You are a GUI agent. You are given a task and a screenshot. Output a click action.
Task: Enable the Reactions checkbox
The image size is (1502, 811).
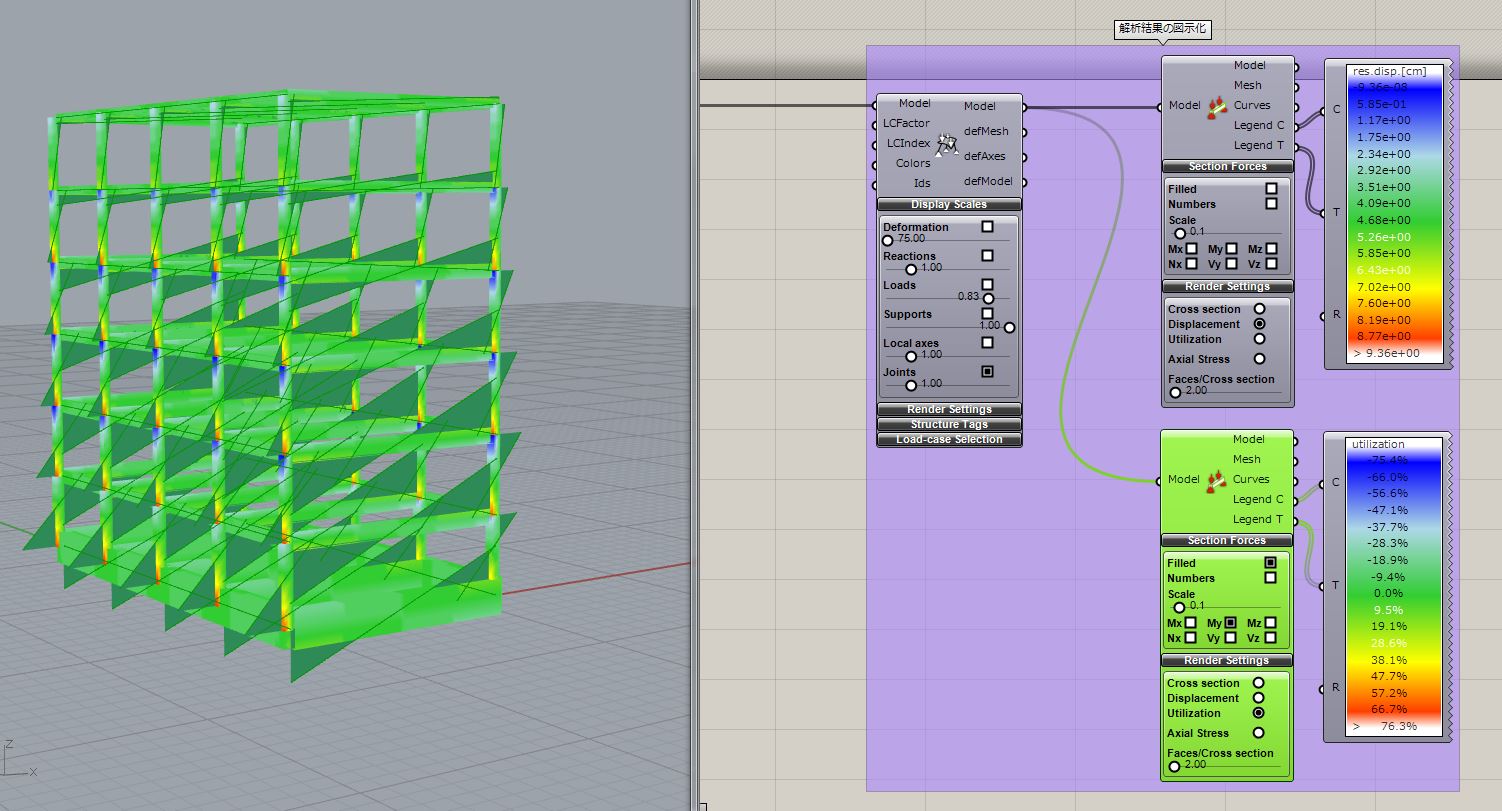tap(988, 256)
